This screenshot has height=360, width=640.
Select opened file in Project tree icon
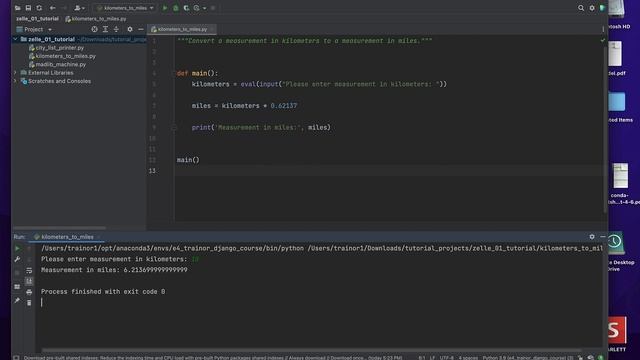[94, 29]
